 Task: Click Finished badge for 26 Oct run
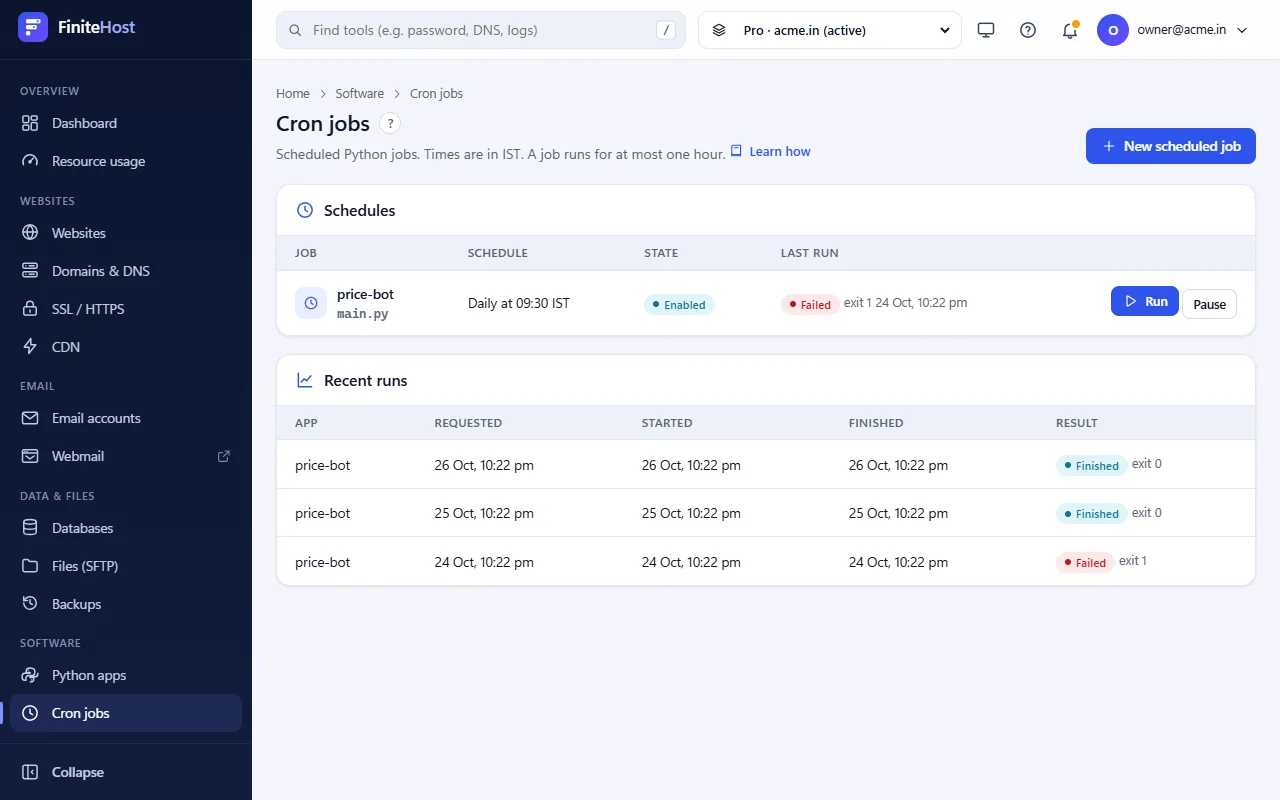(x=1091, y=465)
